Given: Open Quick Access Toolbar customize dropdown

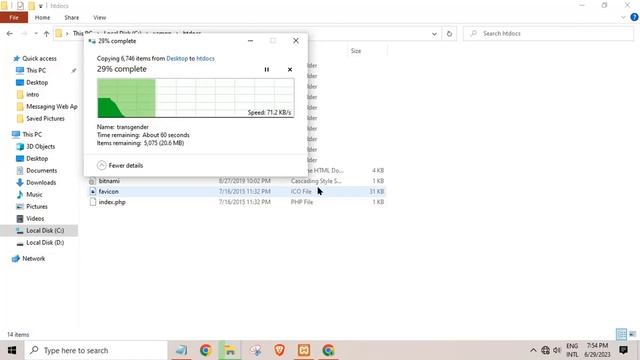Looking at the screenshot, I should pos(41,6).
